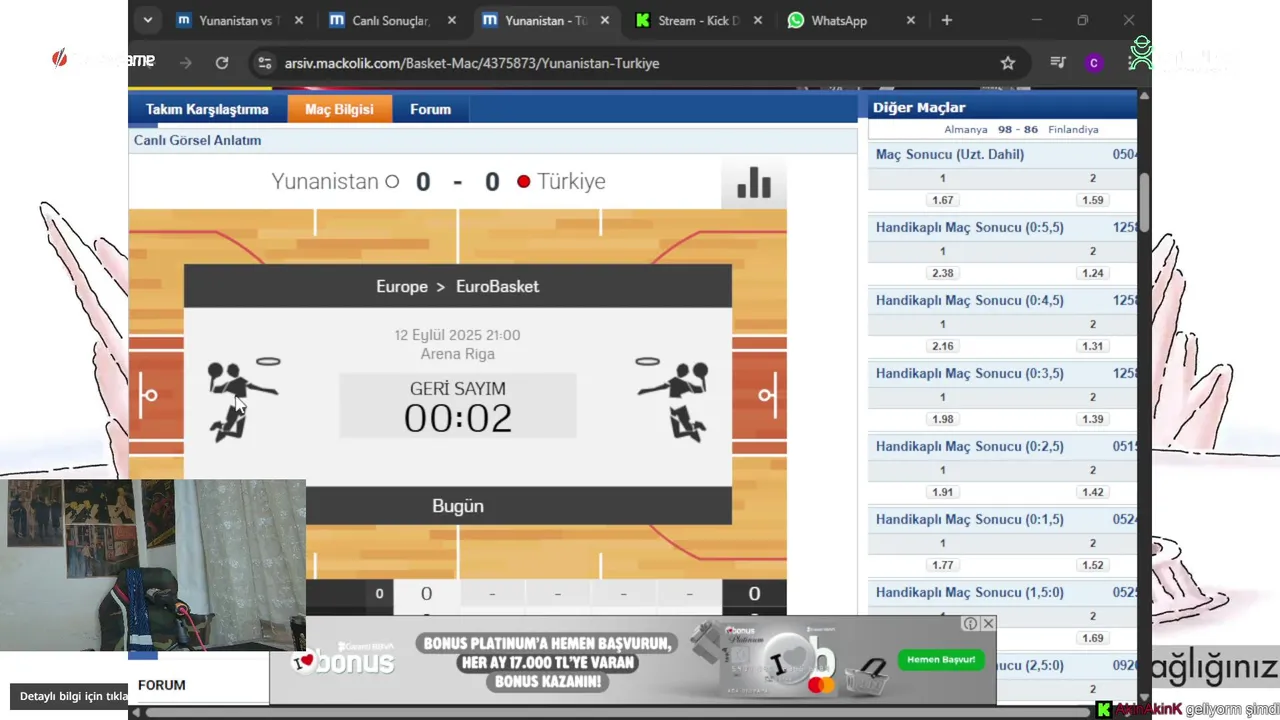This screenshot has height=720, width=1280.
Task: Close the active 'Yunanistan - Tü' tab
Action: [x=604, y=20]
